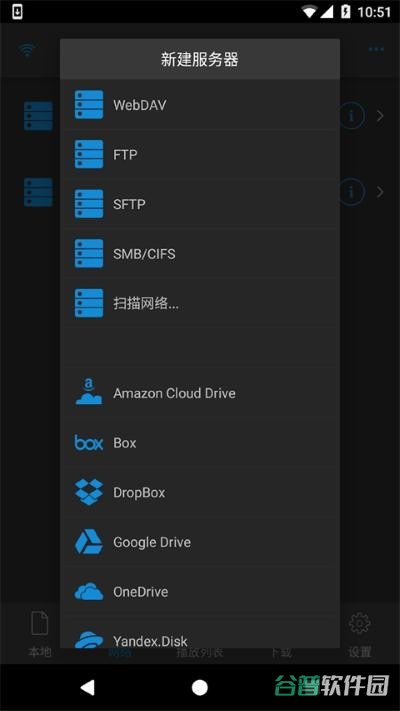This screenshot has height=711, width=400.
Task: Switch to the 播放列表 (Playlist) tab
Action: (200, 653)
